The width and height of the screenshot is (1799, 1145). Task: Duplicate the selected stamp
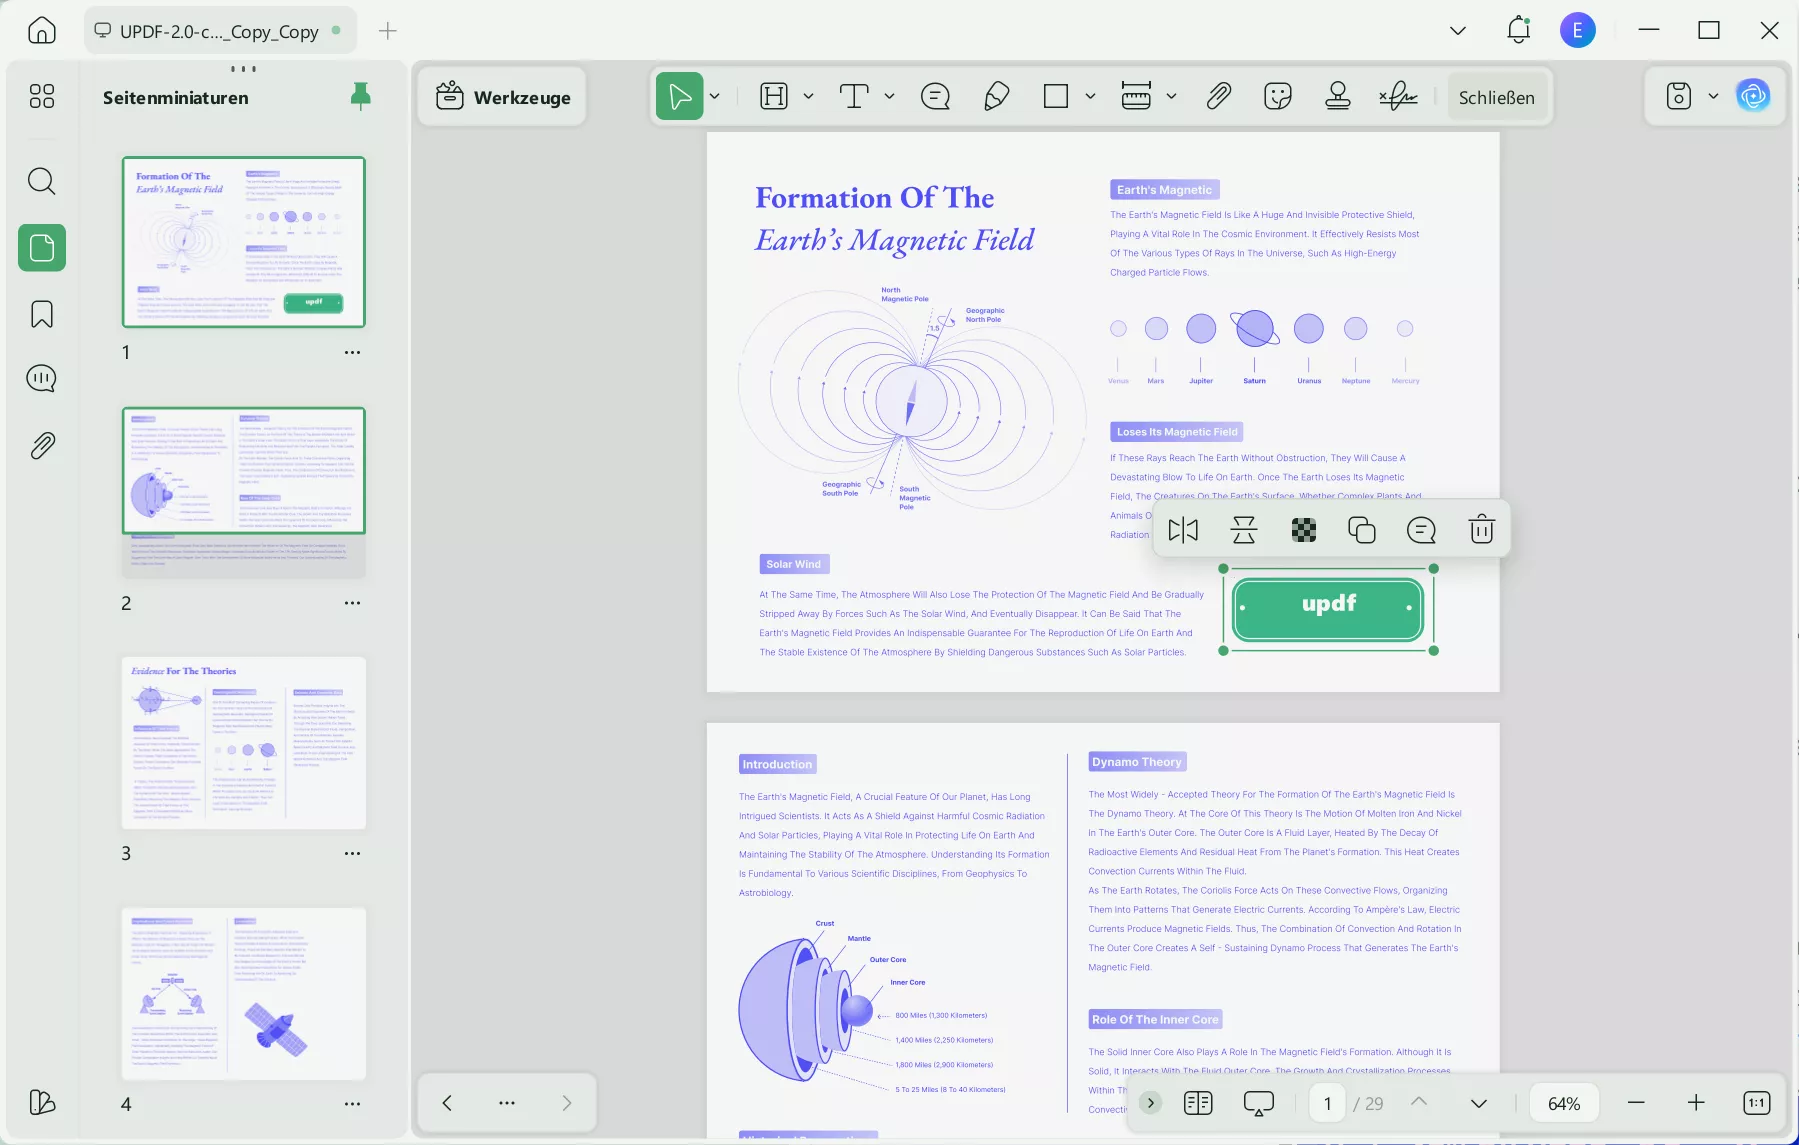coord(1362,530)
